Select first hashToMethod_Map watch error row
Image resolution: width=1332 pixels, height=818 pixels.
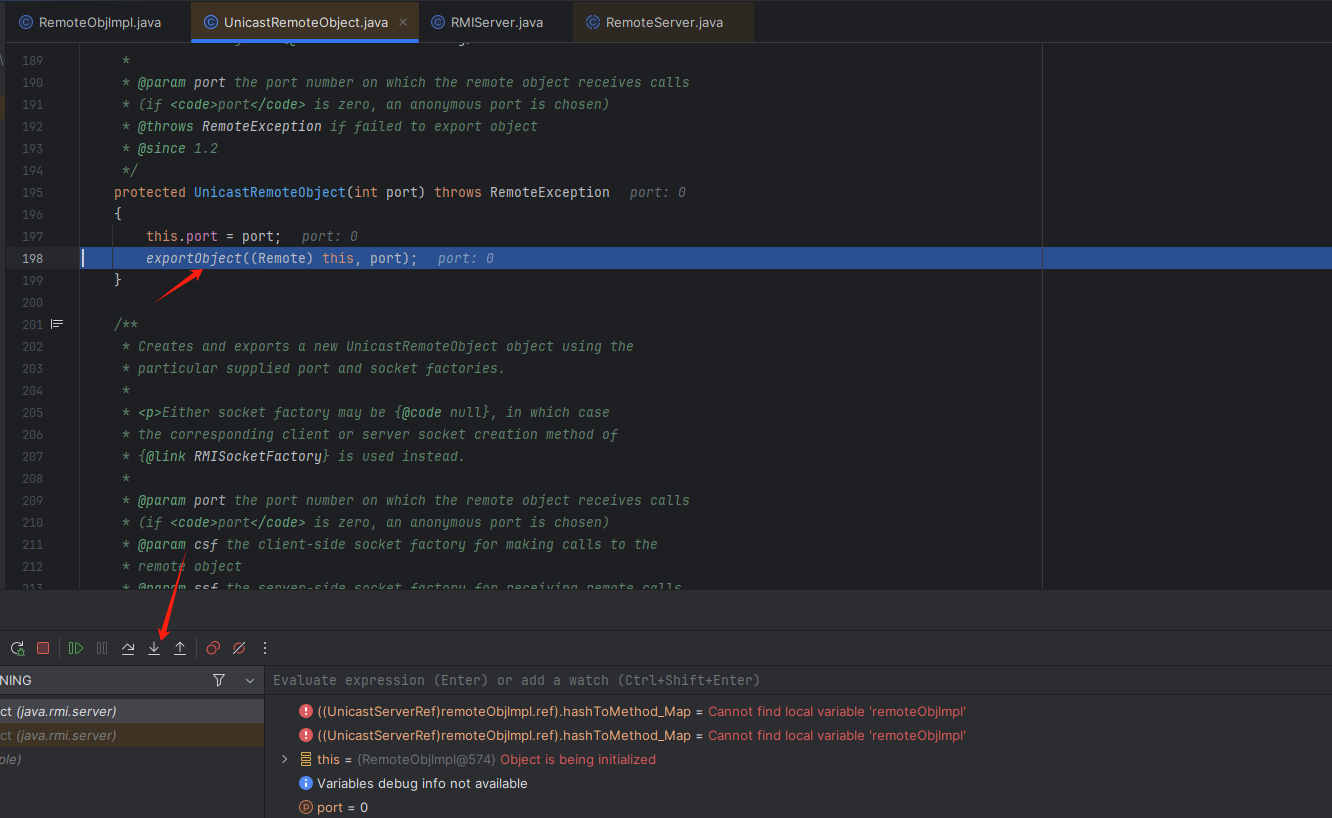pyautogui.click(x=798, y=711)
